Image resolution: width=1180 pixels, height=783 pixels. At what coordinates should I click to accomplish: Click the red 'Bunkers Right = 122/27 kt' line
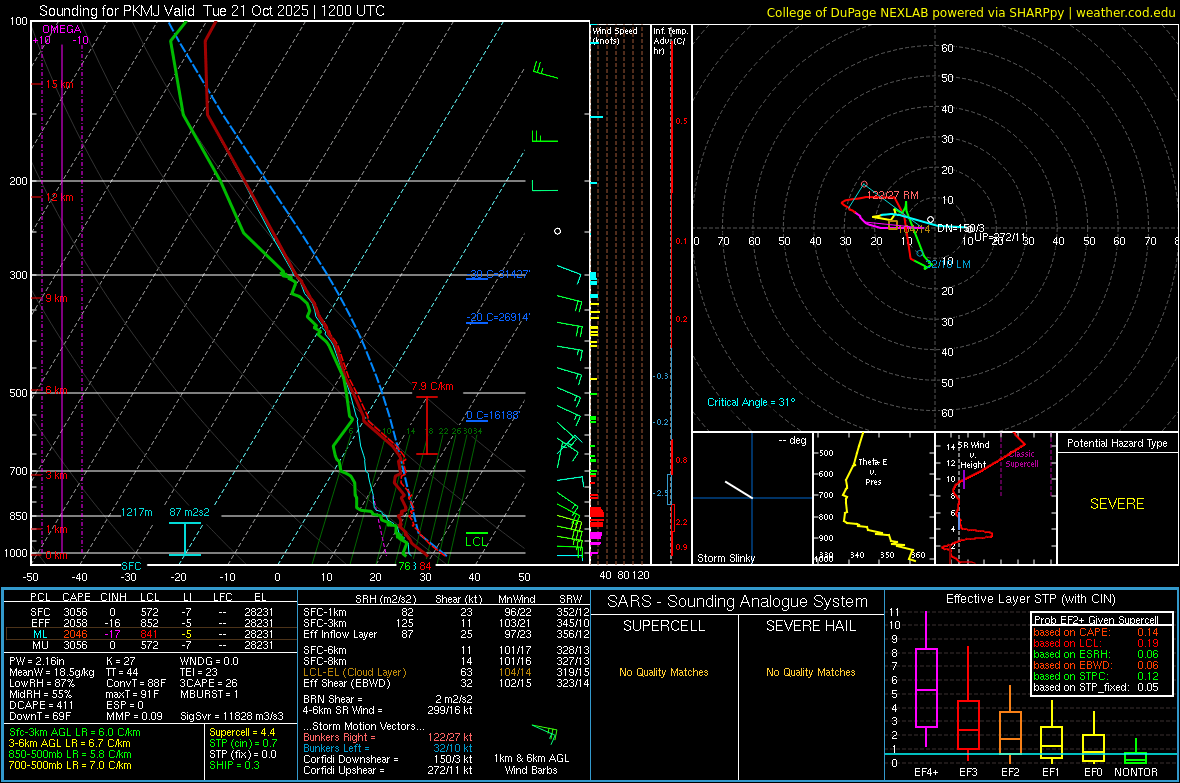click(388, 737)
